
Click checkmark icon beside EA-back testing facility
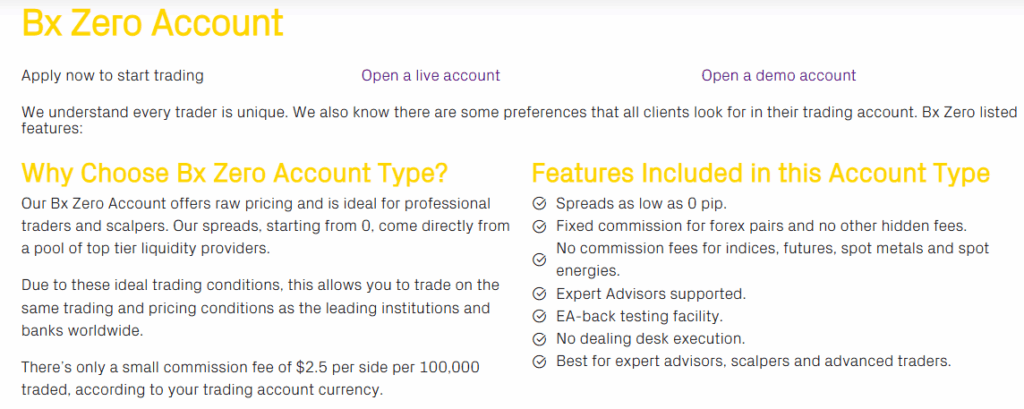pyautogui.click(x=539, y=317)
